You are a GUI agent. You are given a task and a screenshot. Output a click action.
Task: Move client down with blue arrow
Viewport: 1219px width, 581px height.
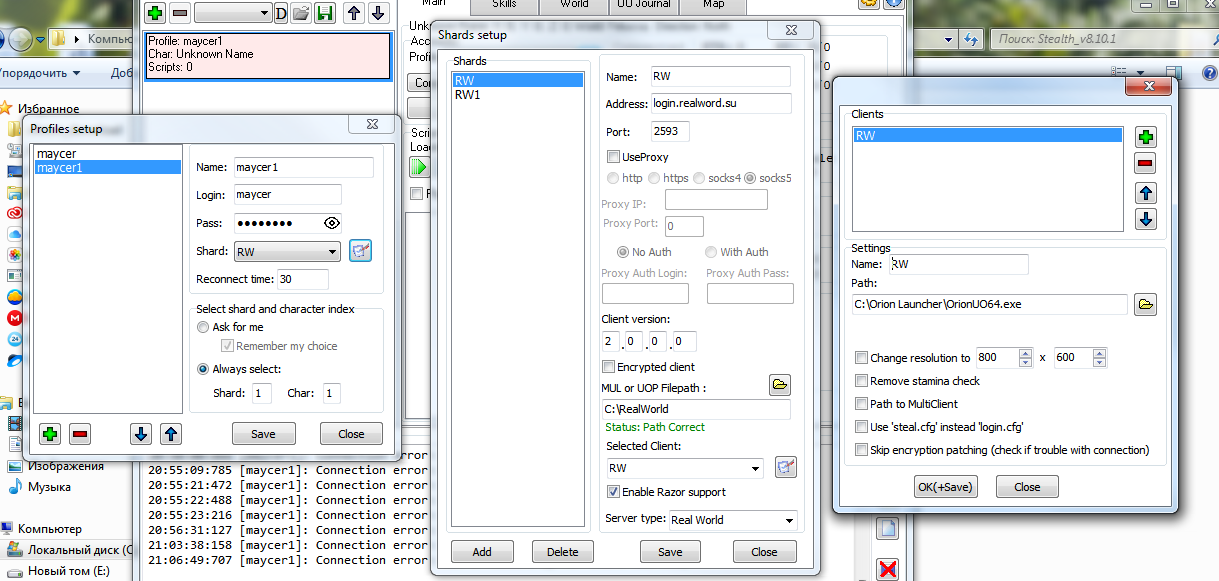click(1146, 220)
